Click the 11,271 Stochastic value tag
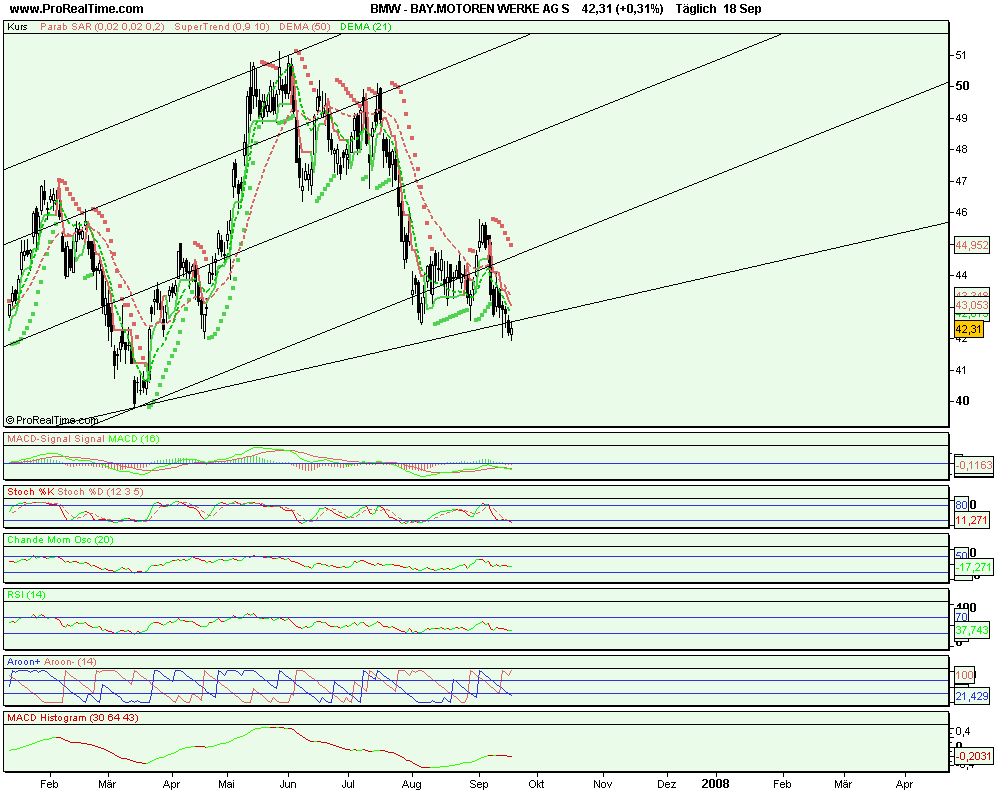This screenshot has height=800, width=1000. point(971,521)
